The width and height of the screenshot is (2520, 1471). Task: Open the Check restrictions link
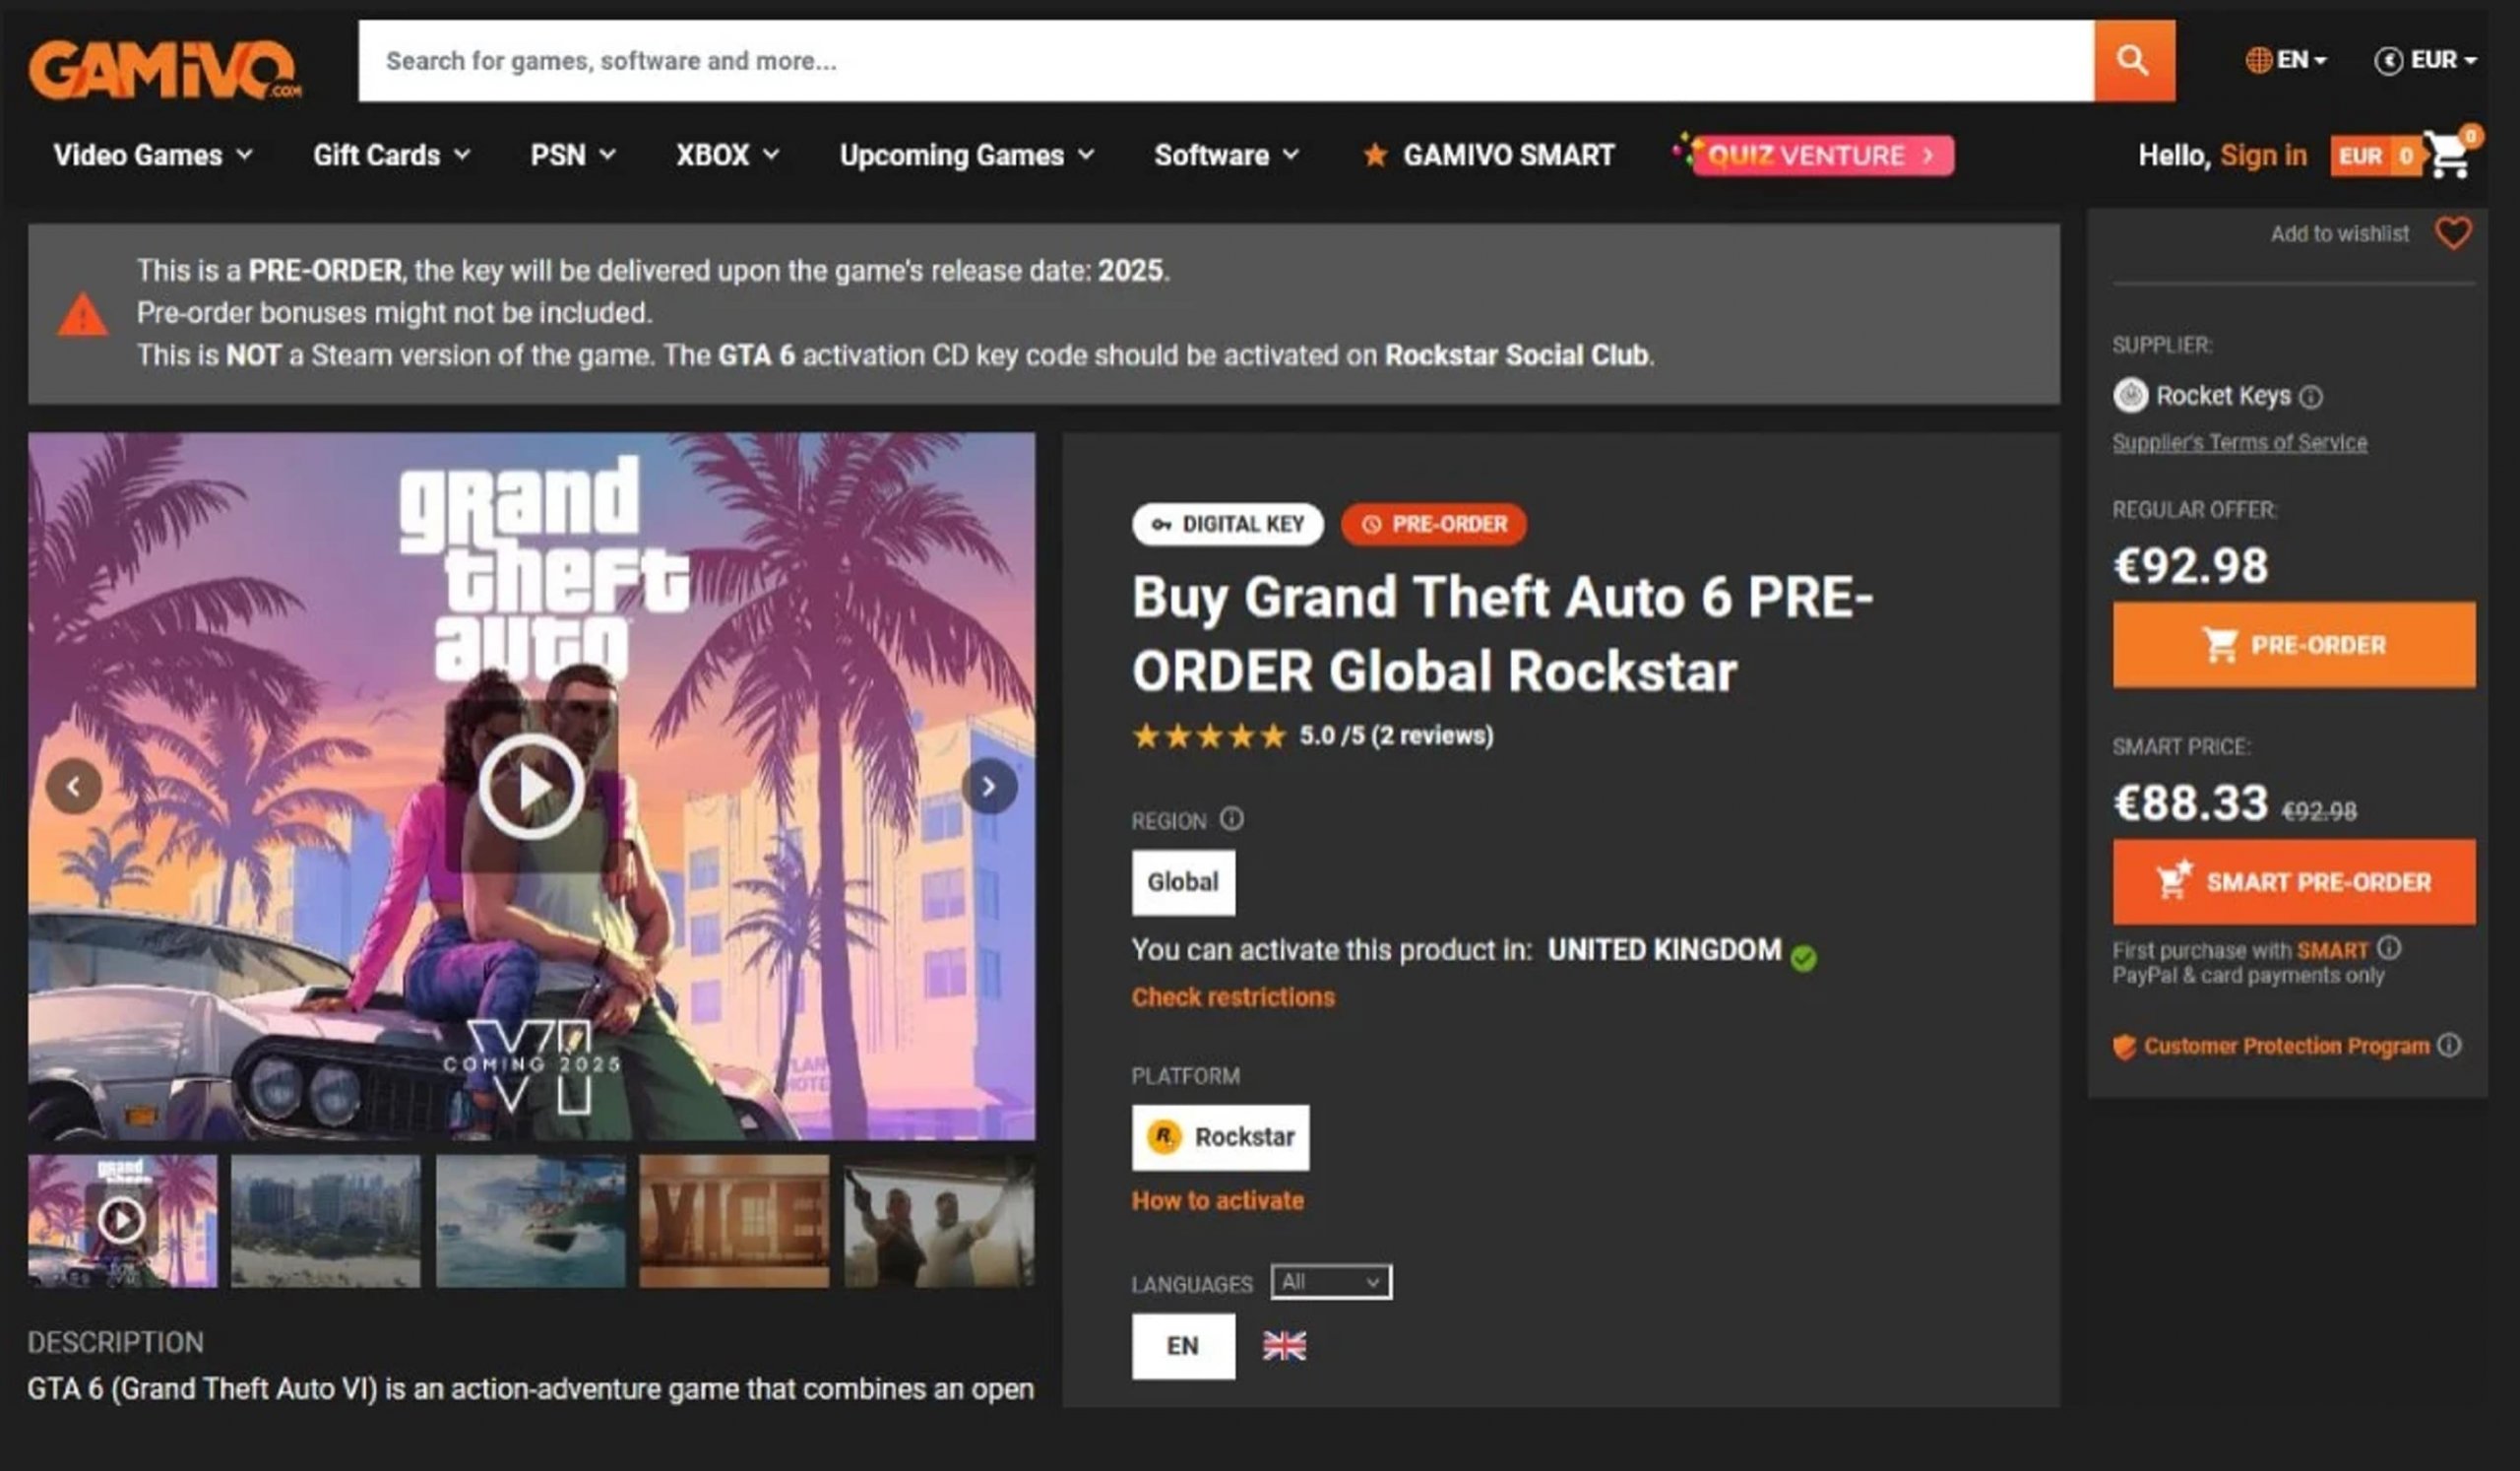click(1233, 997)
